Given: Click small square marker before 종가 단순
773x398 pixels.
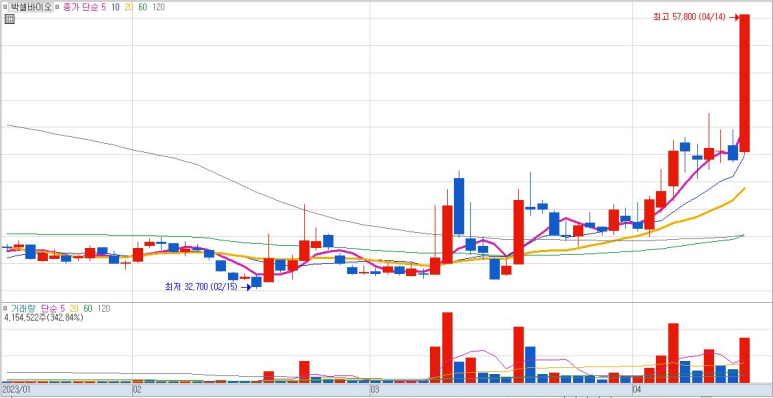Looking at the screenshot, I should [x=57, y=7].
